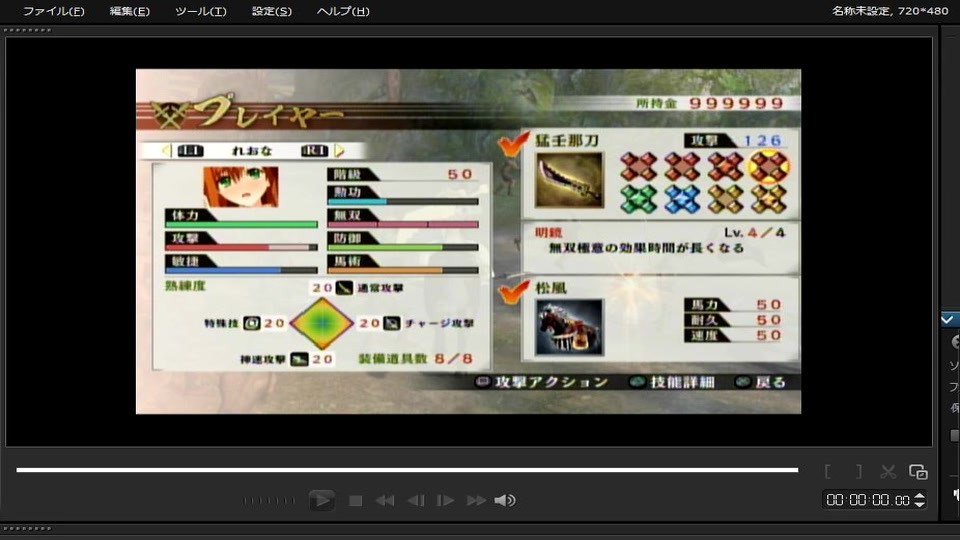Set mark-in with the left bracket icon
This screenshot has height=540, width=960.
pyautogui.click(x=828, y=471)
